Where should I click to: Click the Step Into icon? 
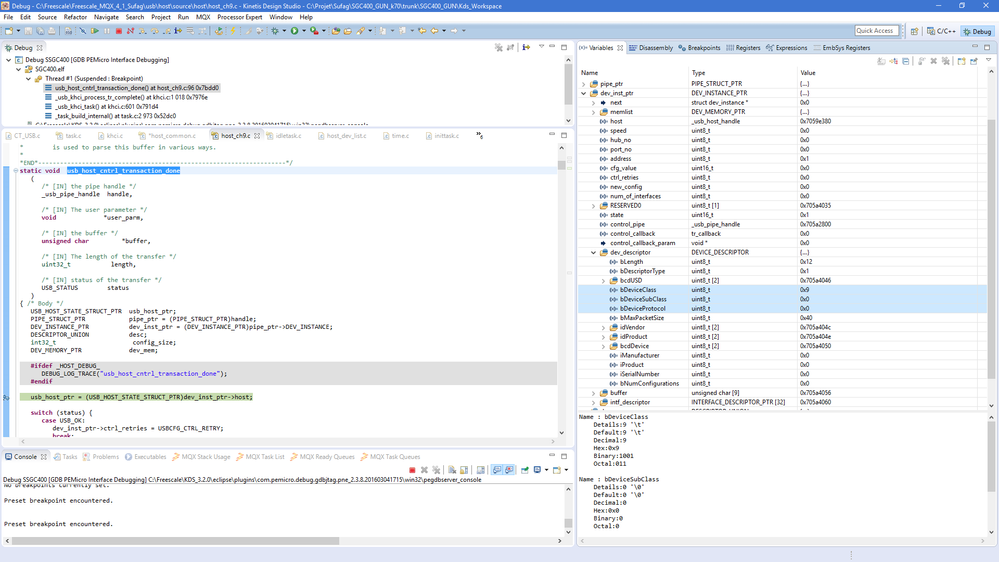click(142, 31)
